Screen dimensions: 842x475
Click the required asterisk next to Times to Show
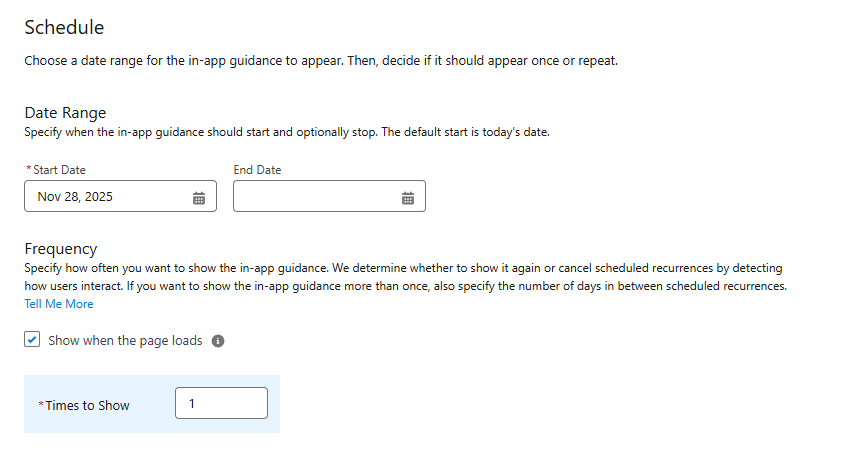coord(41,405)
